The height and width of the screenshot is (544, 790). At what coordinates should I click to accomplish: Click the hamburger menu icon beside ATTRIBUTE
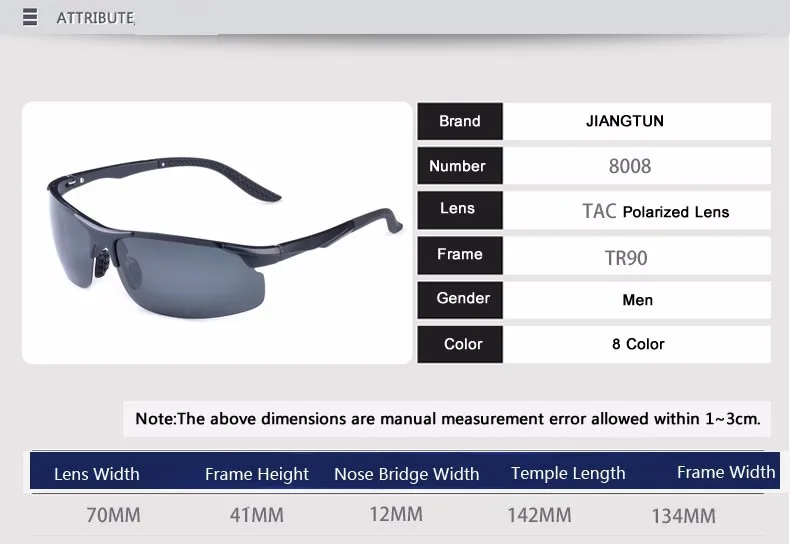(30, 17)
